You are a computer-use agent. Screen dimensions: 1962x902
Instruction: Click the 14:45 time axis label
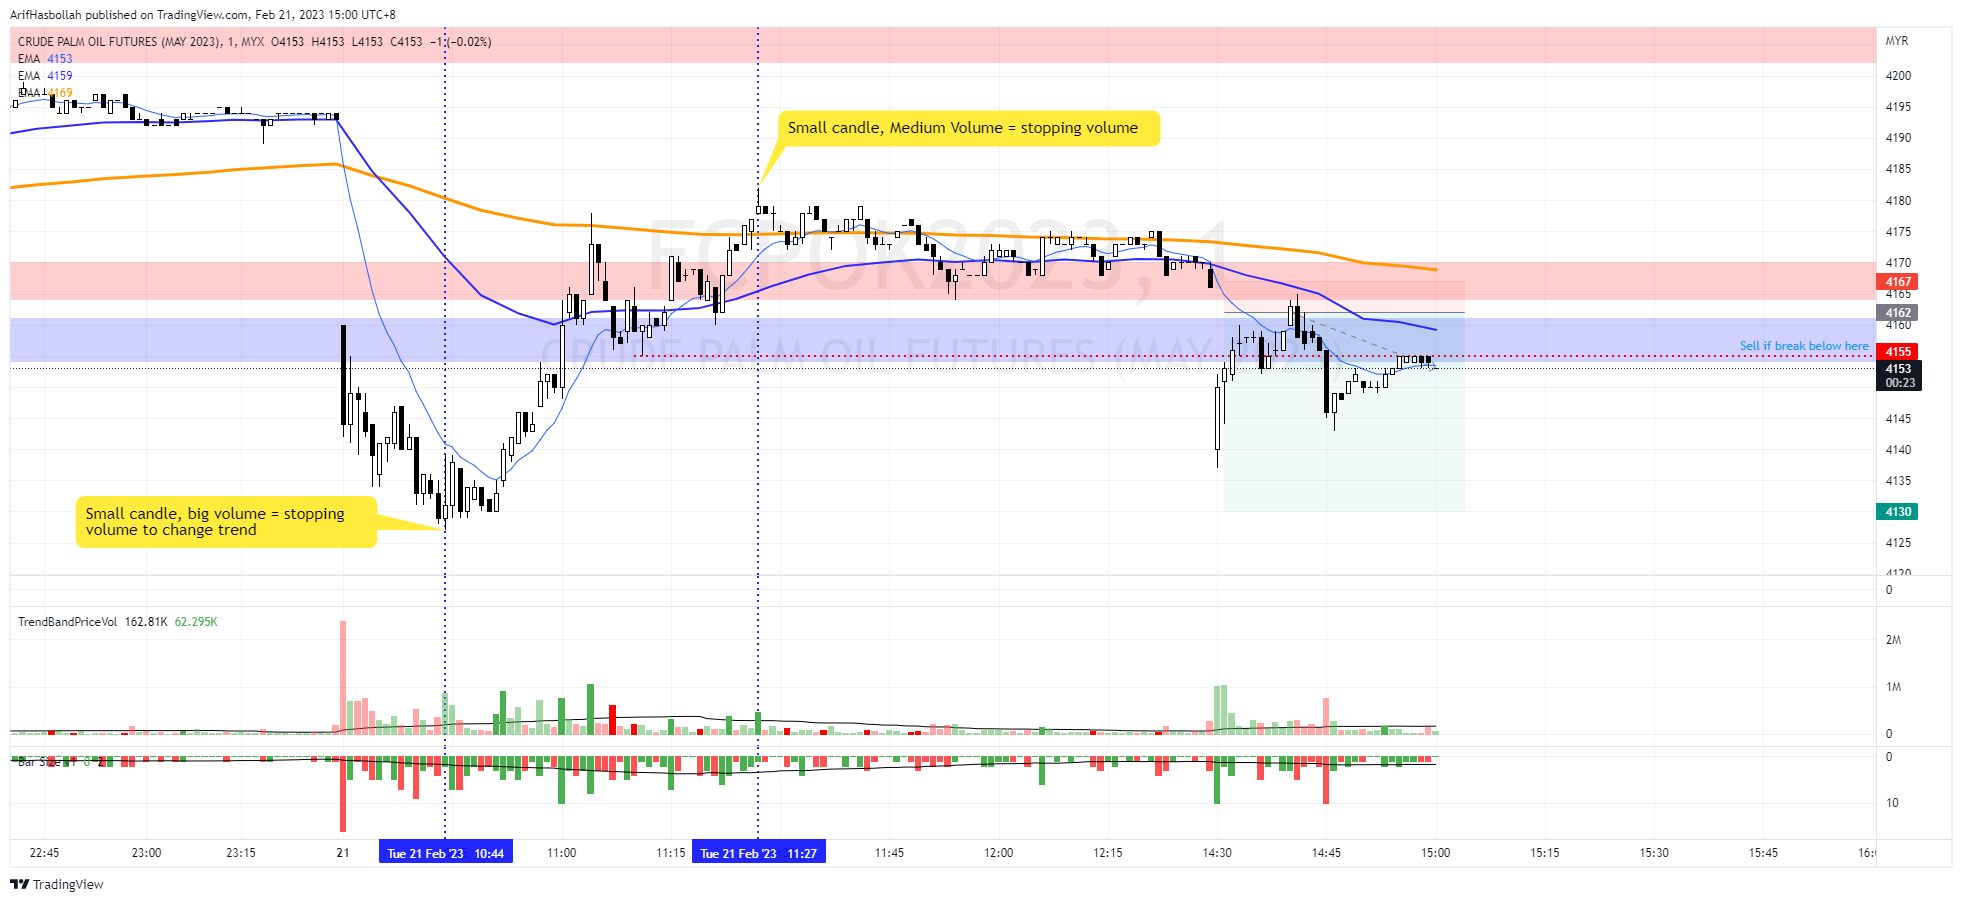pyautogui.click(x=1326, y=853)
